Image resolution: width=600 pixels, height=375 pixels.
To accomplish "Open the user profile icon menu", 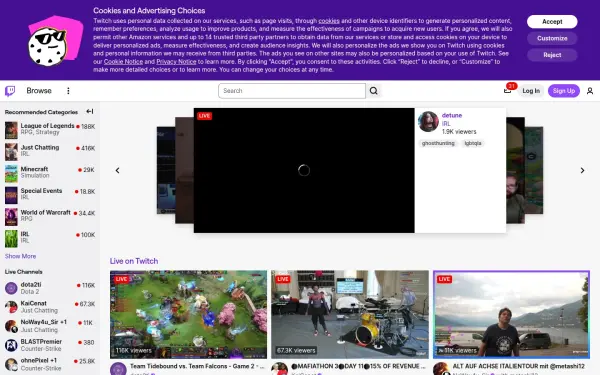I will point(590,91).
